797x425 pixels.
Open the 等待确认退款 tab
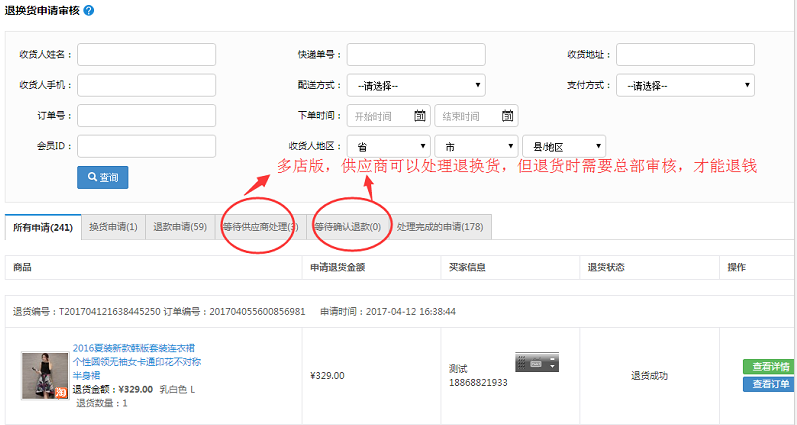(x=347, y=227)
